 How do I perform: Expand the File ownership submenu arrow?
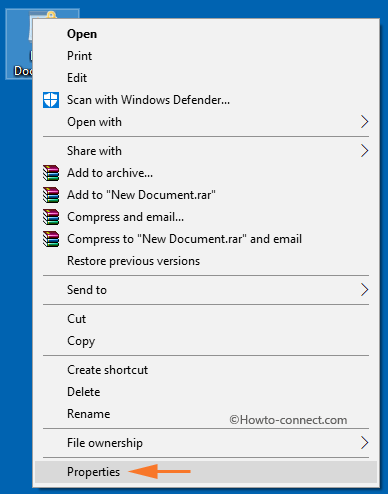tap(364, 443)
